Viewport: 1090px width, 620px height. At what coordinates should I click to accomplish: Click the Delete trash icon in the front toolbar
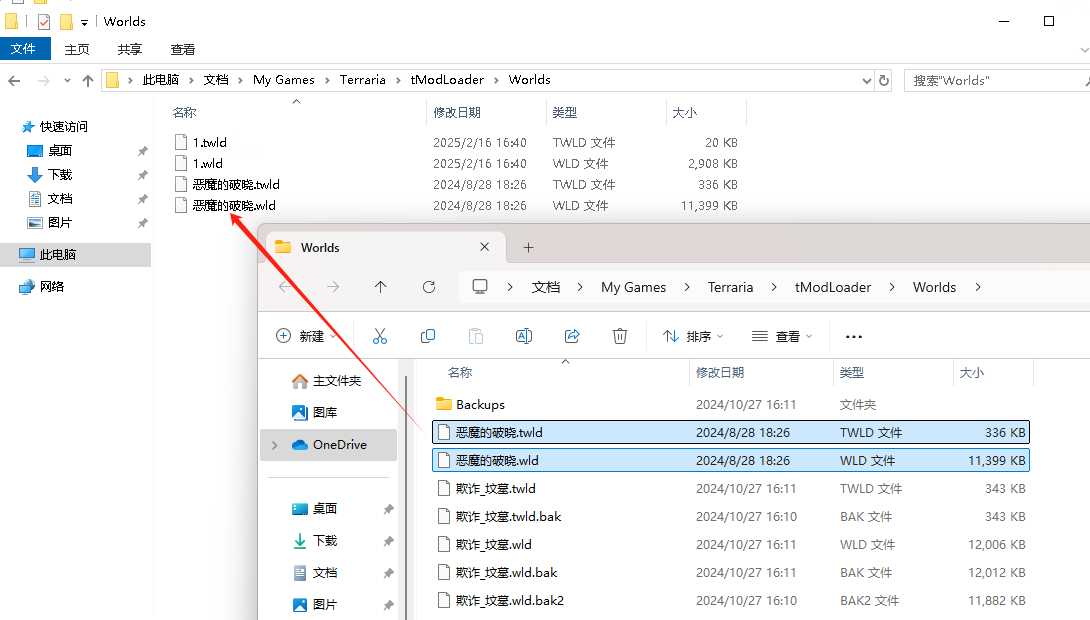[619, 336]
